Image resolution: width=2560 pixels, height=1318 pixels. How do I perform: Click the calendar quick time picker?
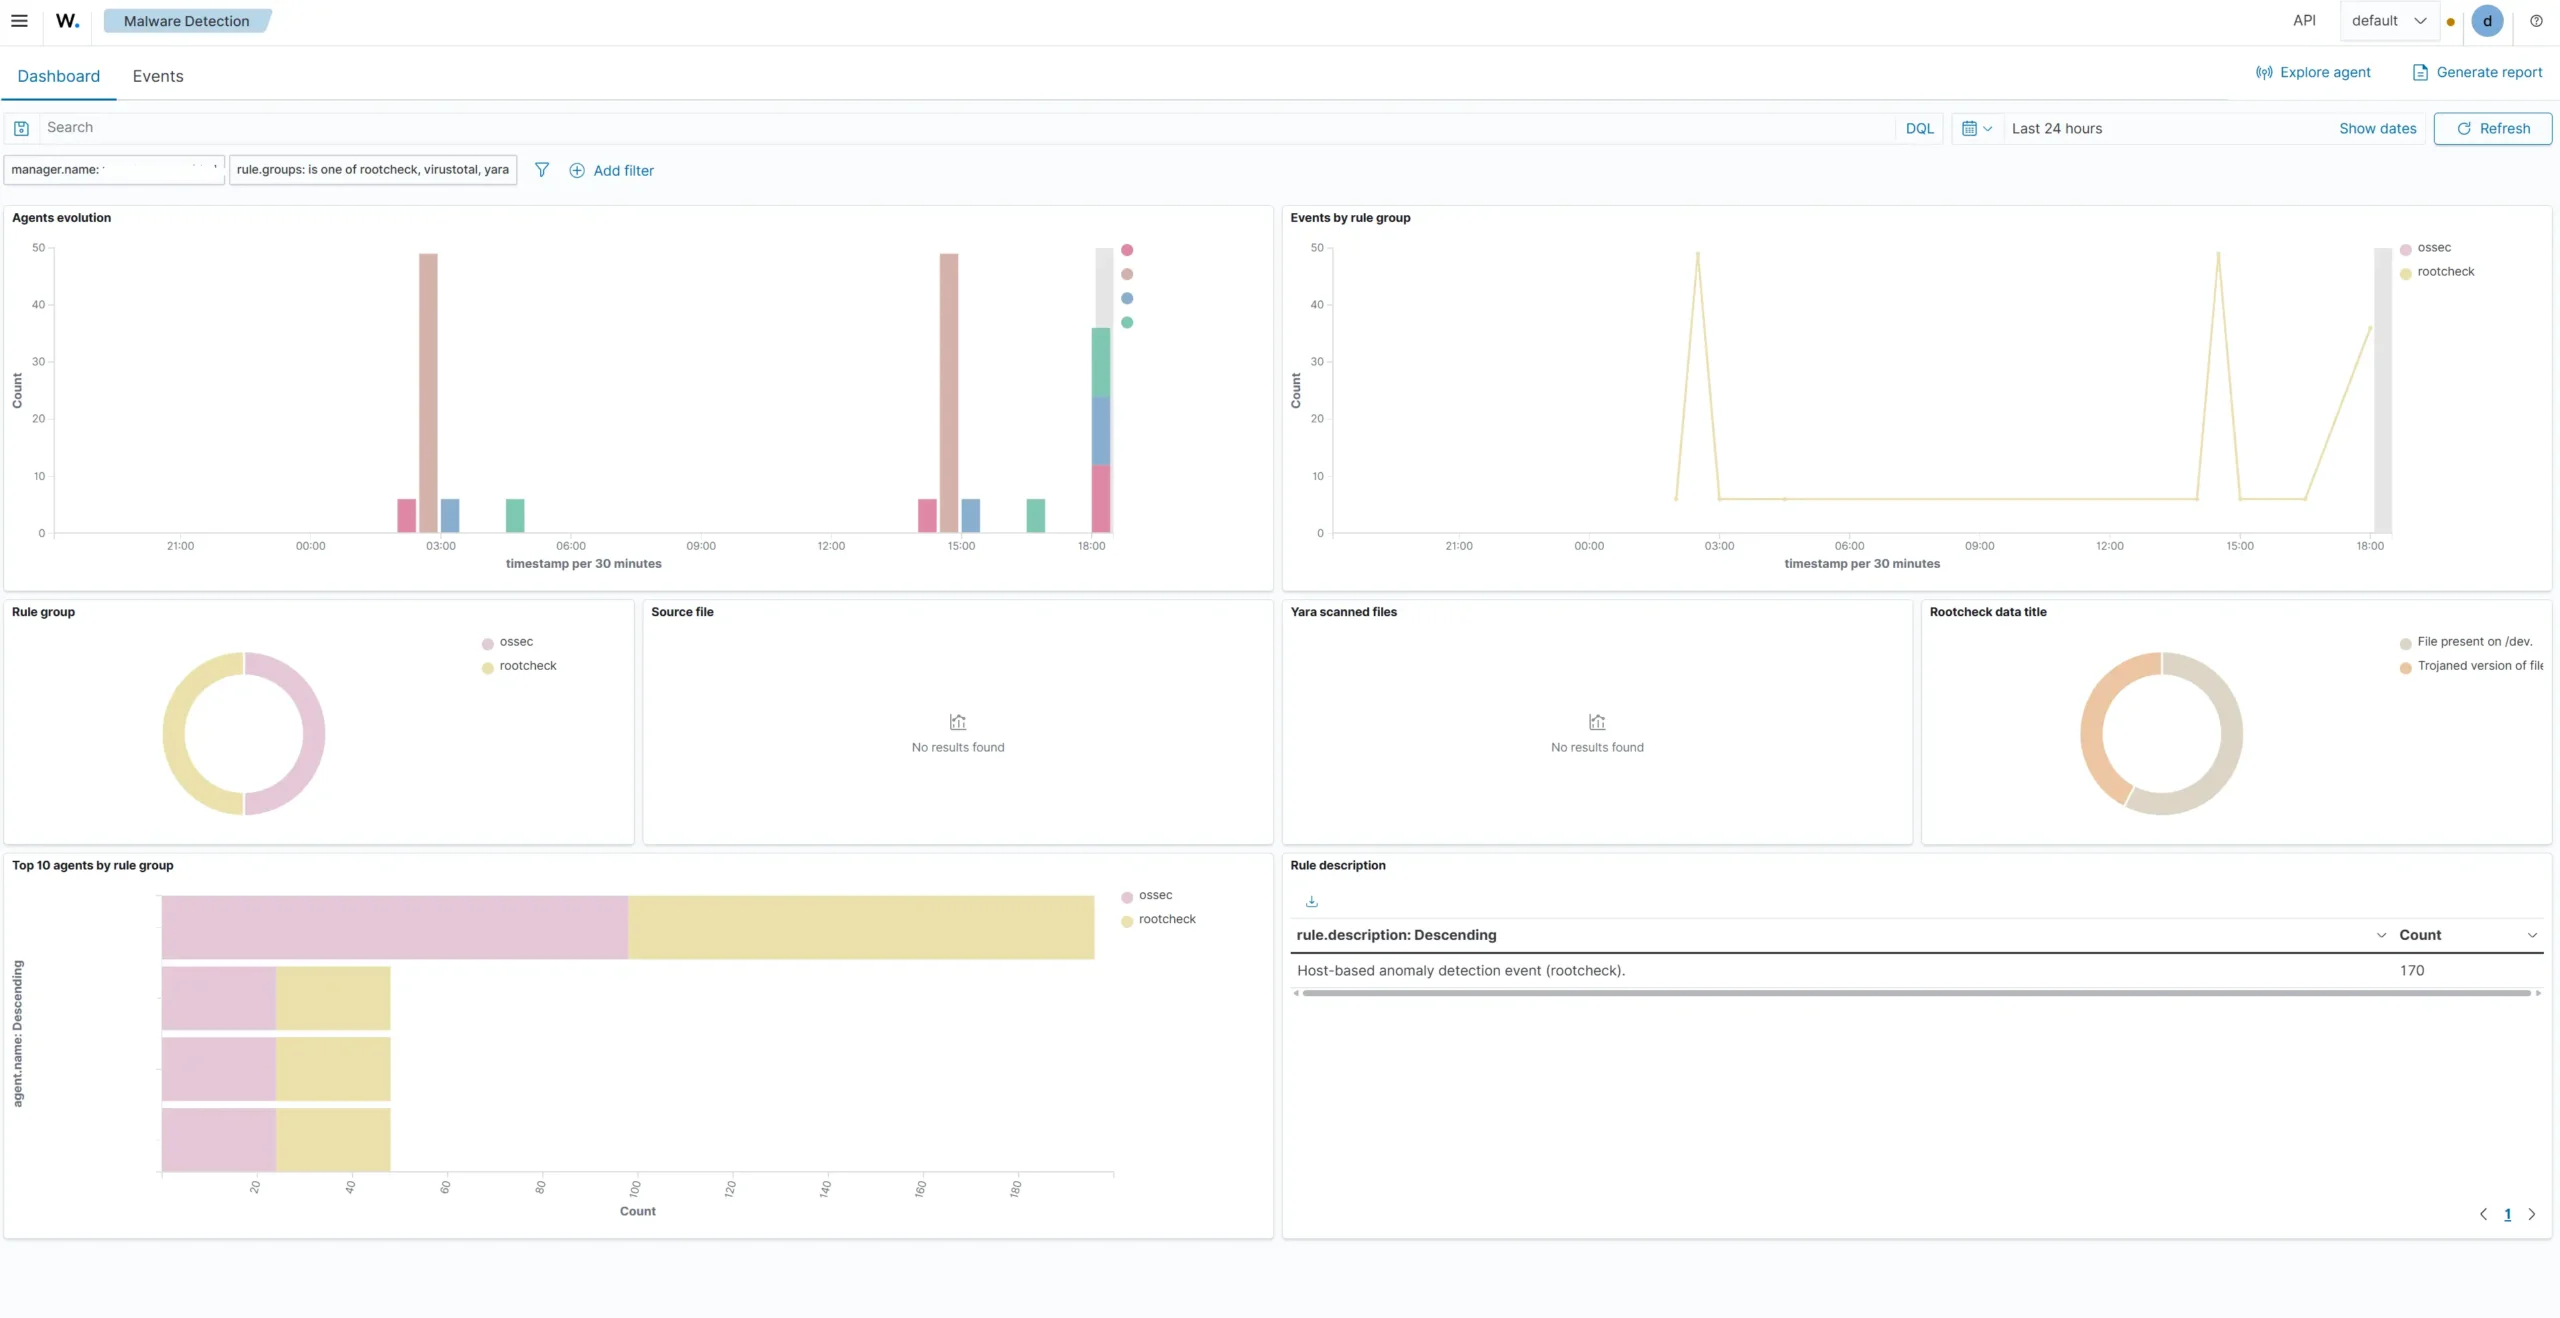[1977, 128]
